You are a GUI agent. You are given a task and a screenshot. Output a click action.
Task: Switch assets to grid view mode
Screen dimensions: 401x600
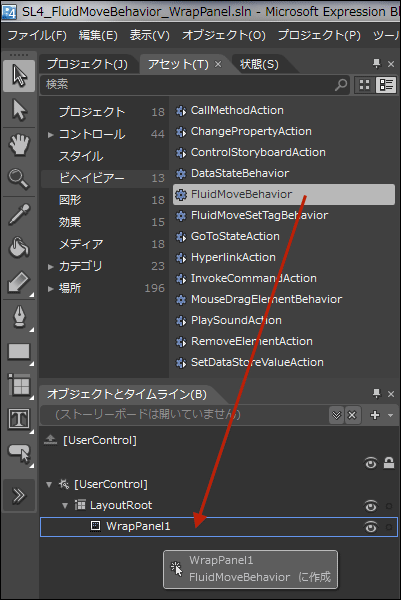pyautogui.click(x=365, y=85)
